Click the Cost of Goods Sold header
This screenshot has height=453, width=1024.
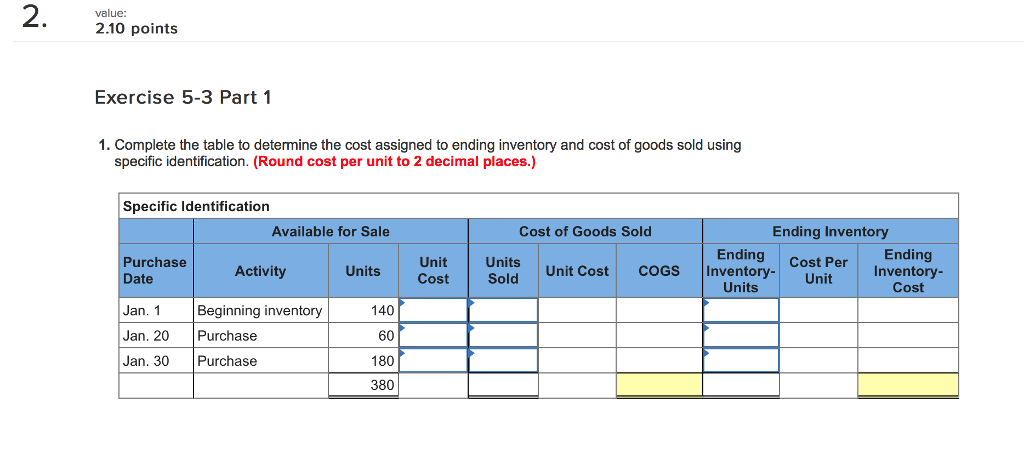[585, 231]
